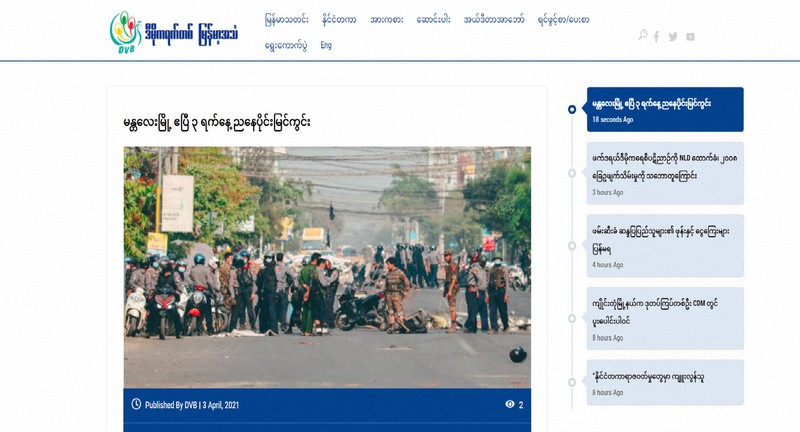The height and width of the screenshot is (432, 800).
Task: Click the article headline above the photo
Action: [x=216, y=122]
